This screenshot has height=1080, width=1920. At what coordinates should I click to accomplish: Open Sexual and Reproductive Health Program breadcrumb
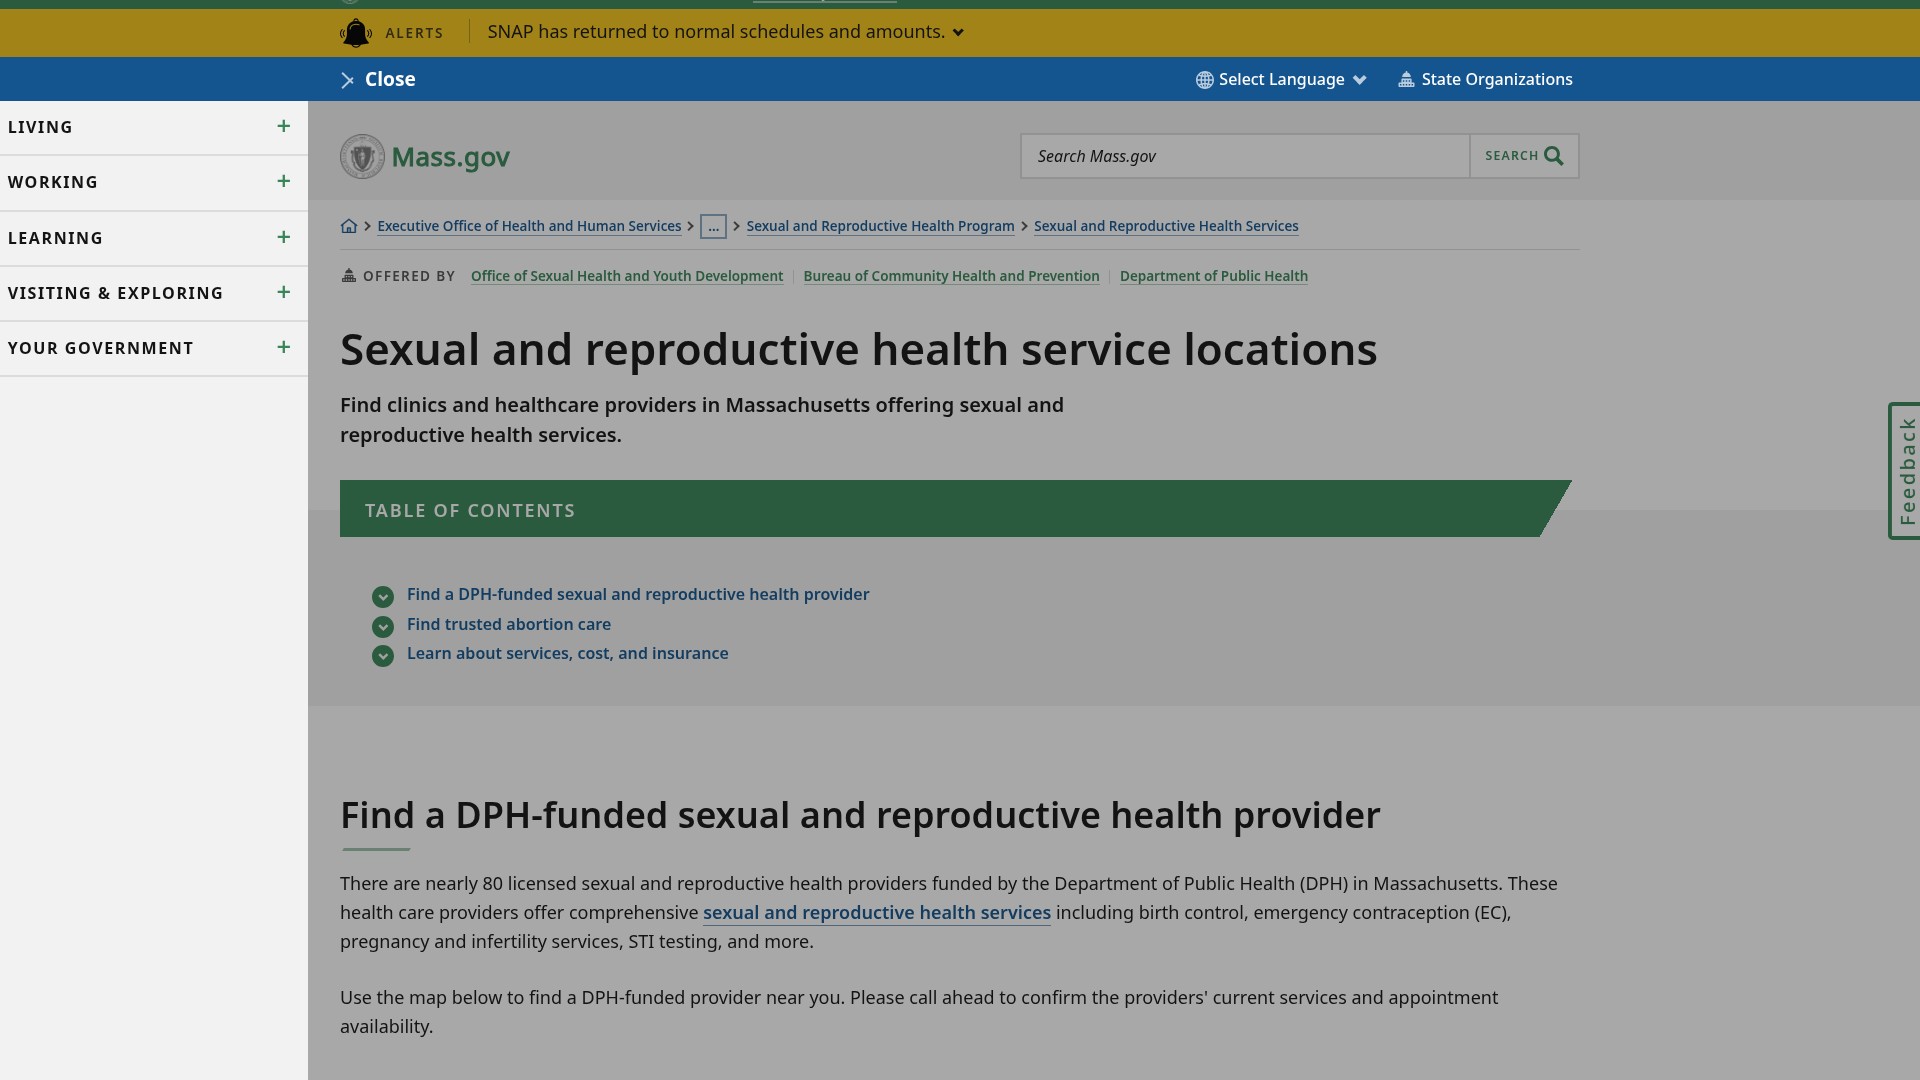tap(880, 226)
